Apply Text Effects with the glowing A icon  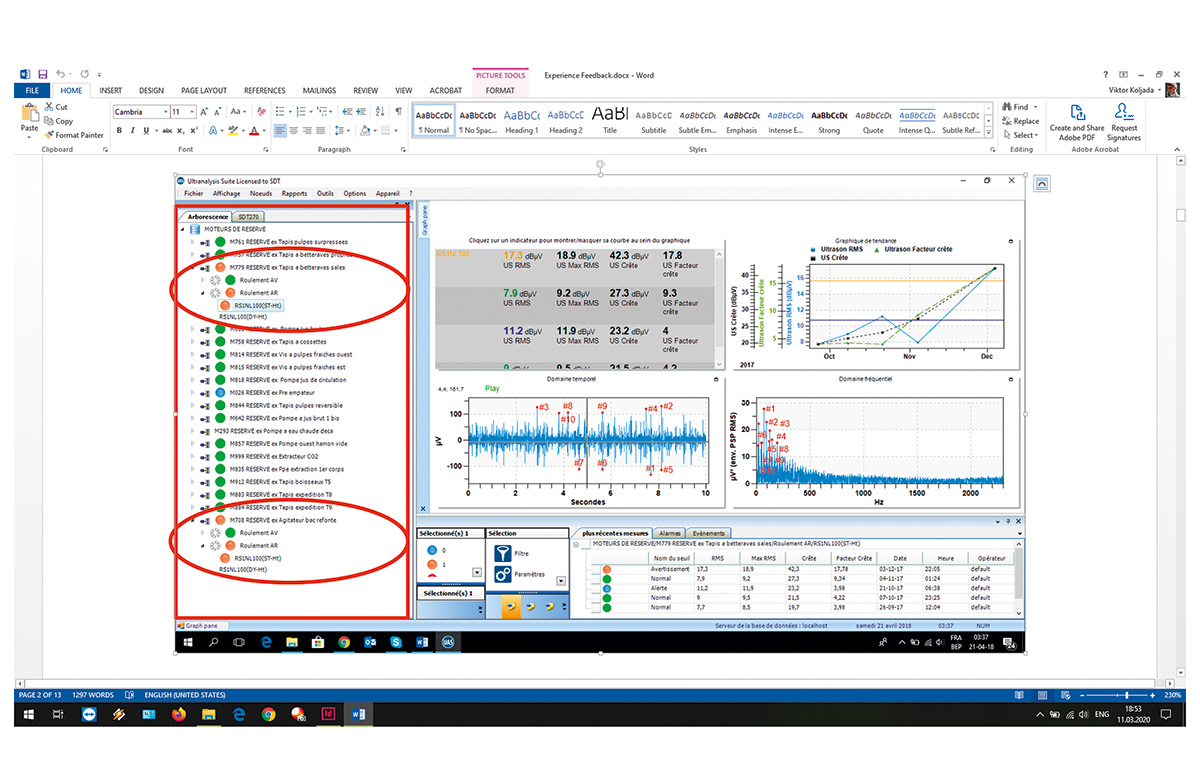[x=213, y=131]
